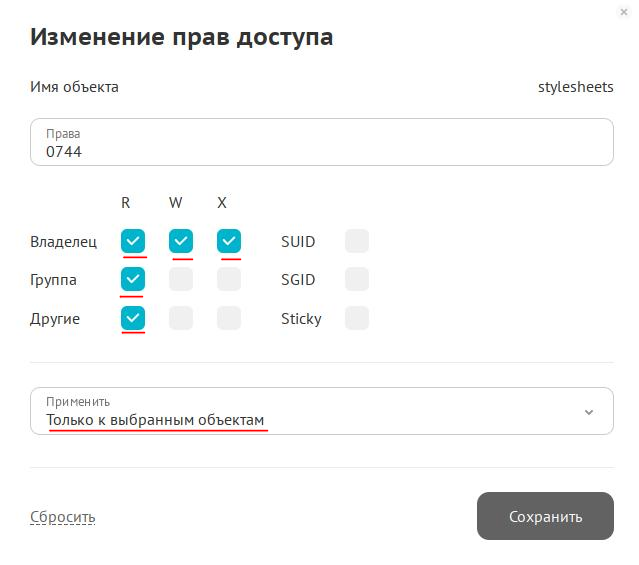The width and height of the screenshot is (639, 565).
Task: Uncheck Владелец read (R) checkbox
Action: click(x=133, y=241)
